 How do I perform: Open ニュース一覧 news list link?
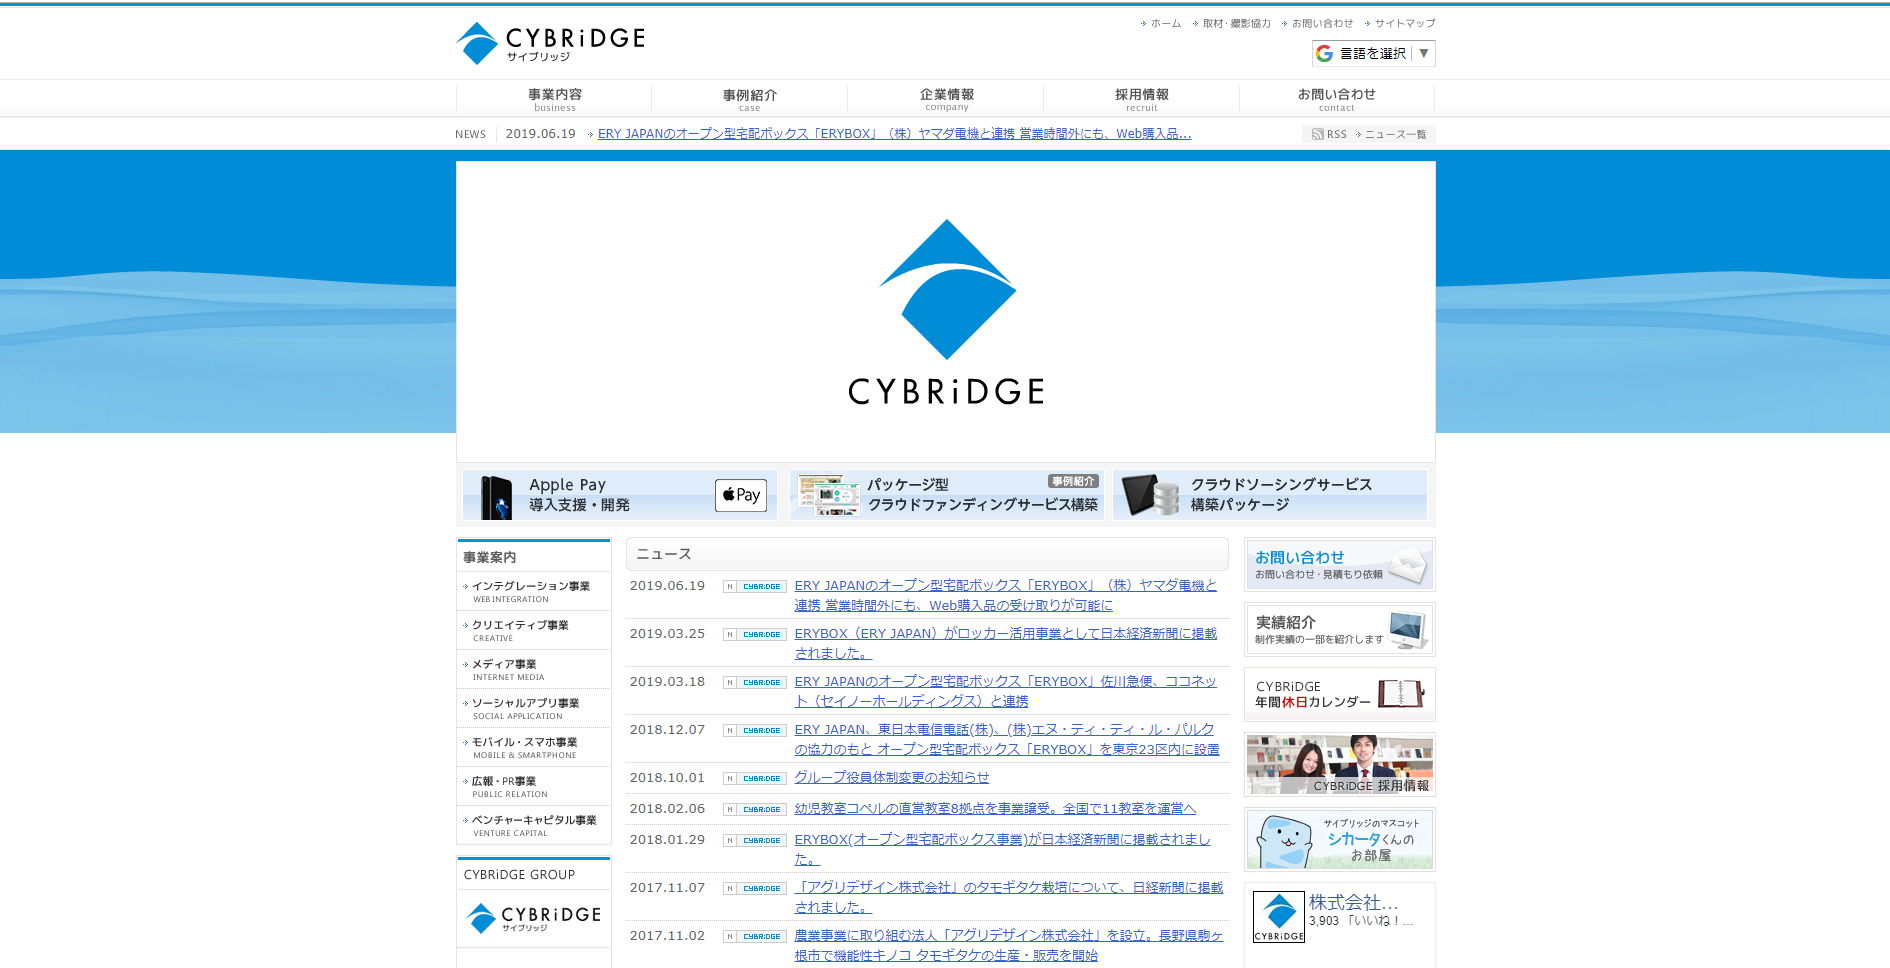[1392, 134]
